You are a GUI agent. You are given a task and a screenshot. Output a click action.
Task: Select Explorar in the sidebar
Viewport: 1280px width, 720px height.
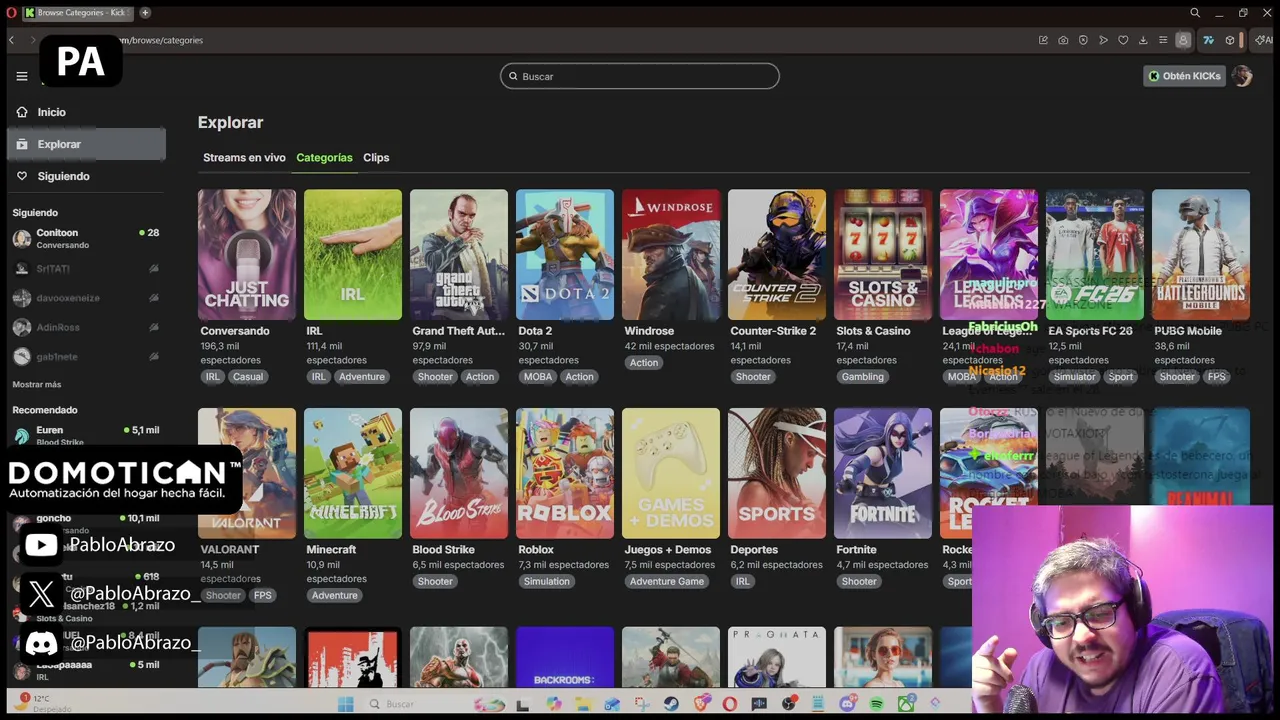[86, 144]
